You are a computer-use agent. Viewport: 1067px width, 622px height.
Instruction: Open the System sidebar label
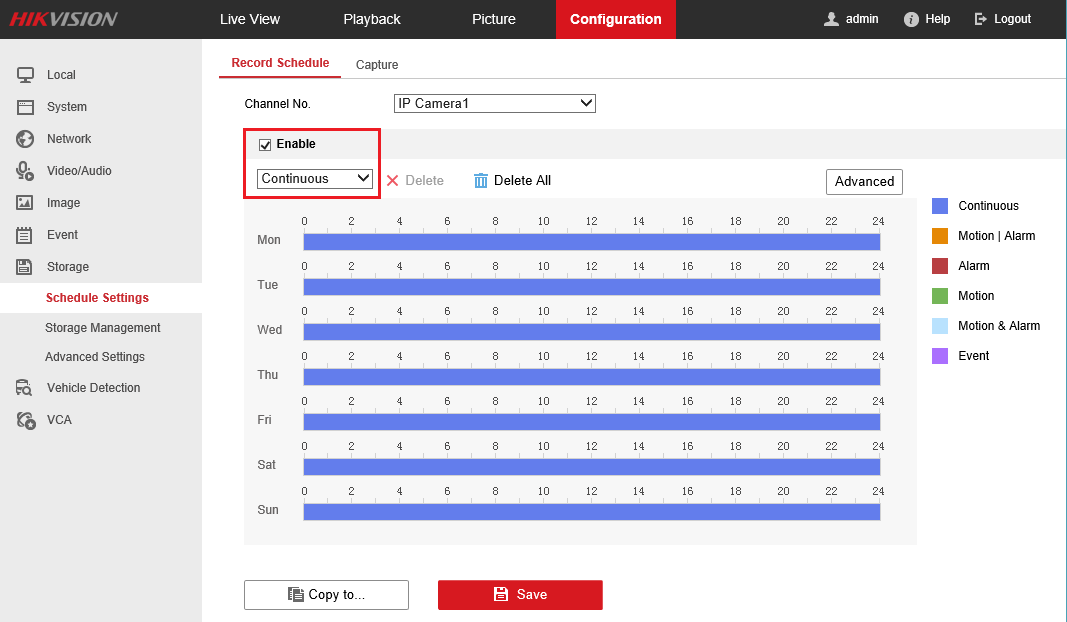67,107
